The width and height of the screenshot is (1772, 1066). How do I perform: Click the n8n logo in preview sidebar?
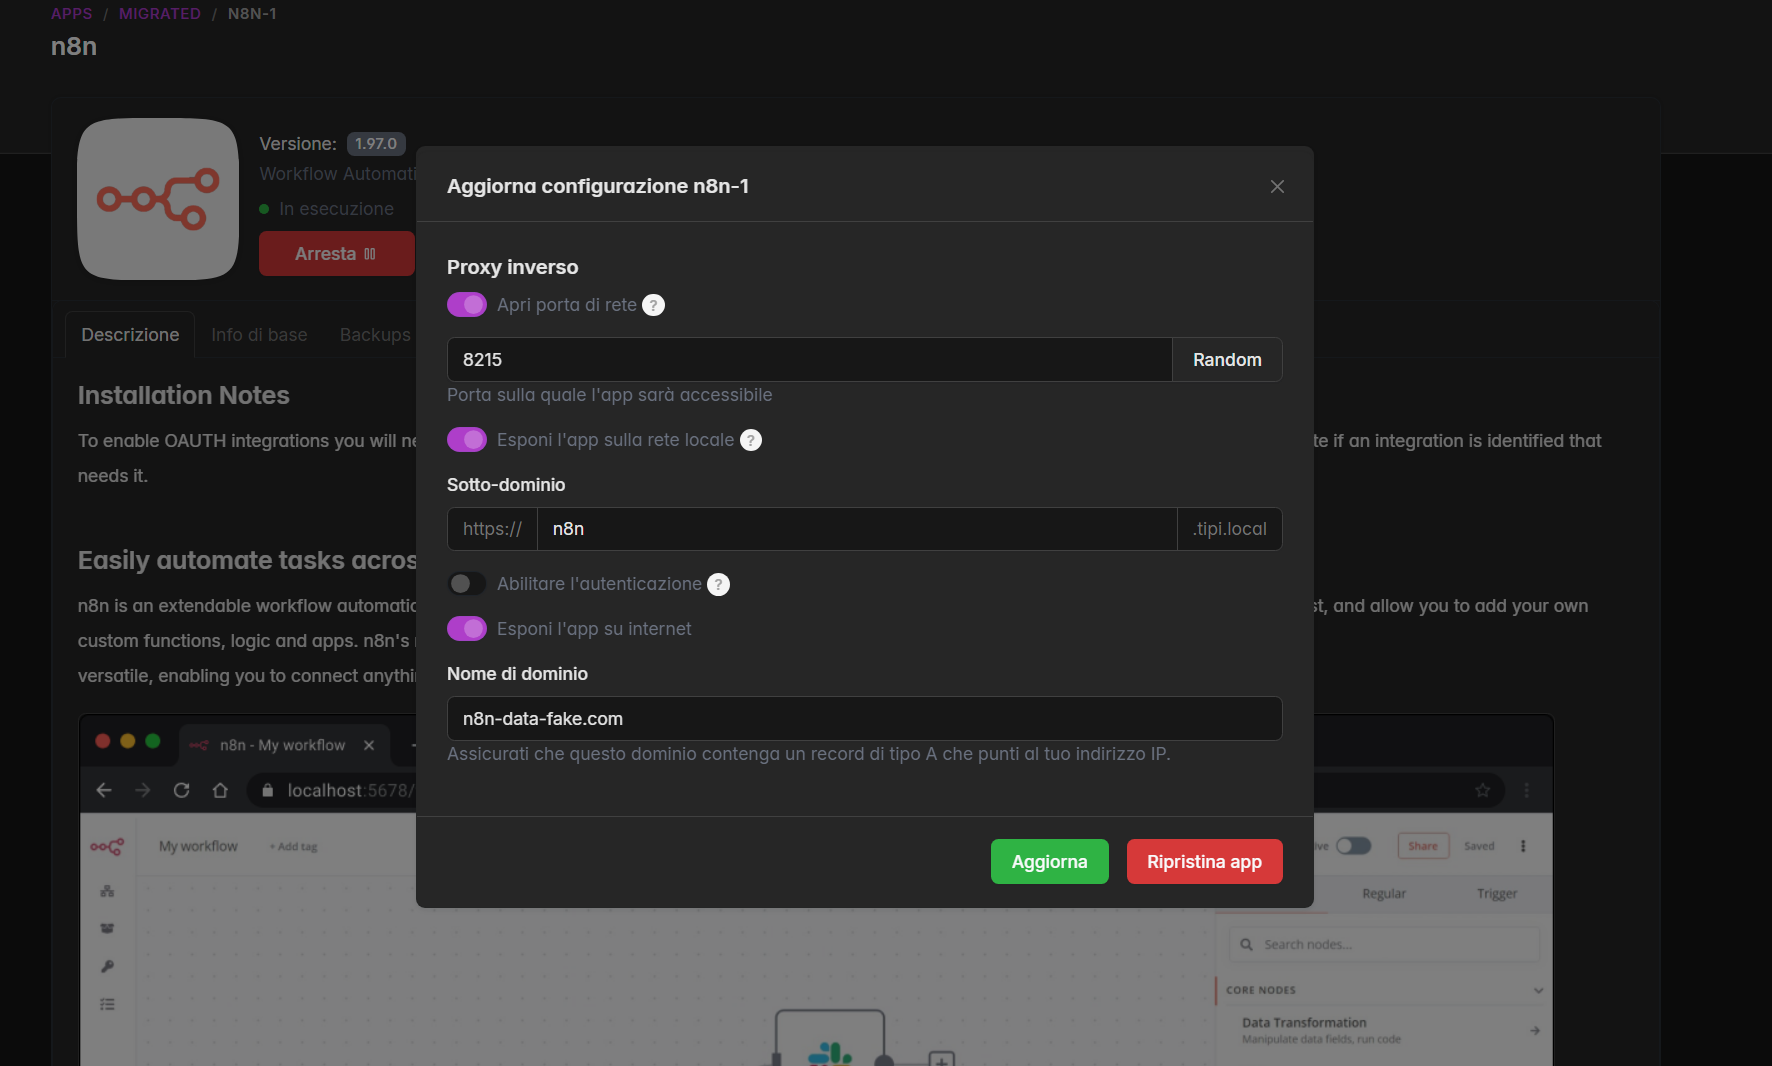[107, 847]
